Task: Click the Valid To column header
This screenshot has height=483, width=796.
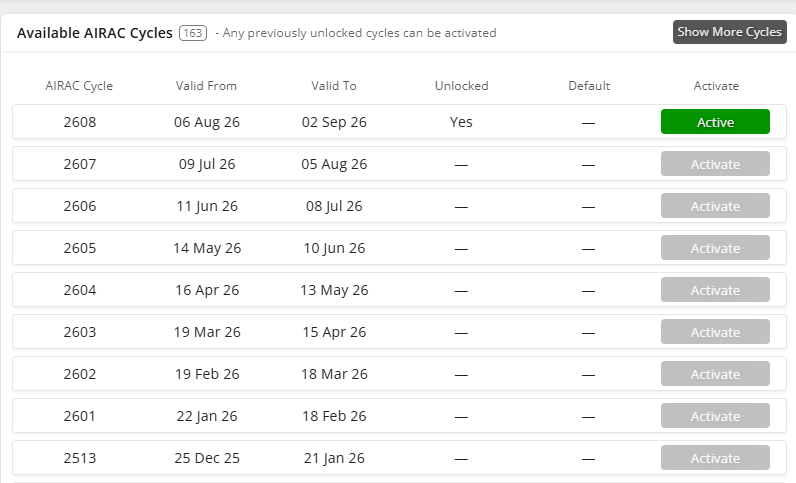Action: click(334, 86)
